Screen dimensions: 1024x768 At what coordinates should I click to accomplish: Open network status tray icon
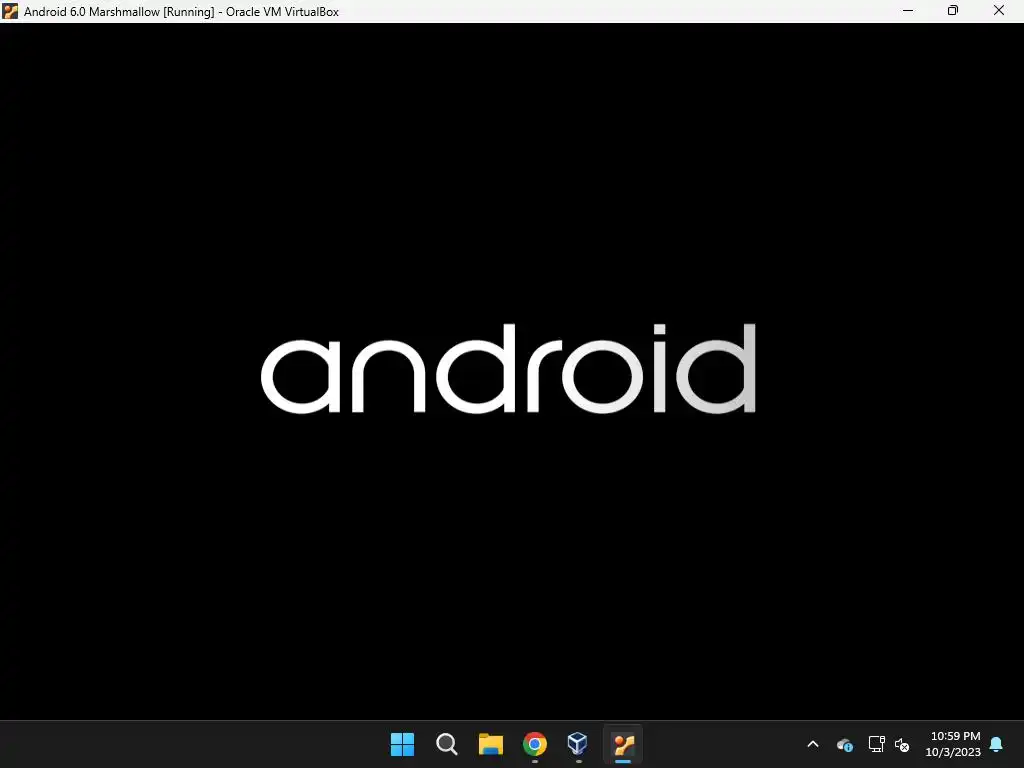[876, 744]
